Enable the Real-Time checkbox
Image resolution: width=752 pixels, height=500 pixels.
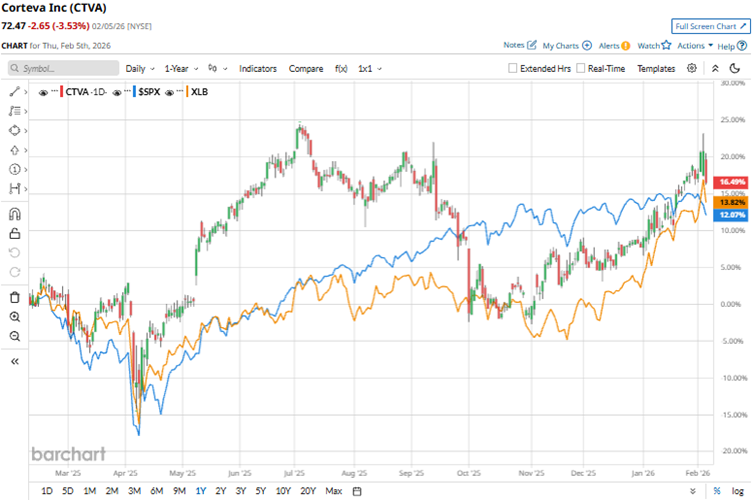coord(580,69)
